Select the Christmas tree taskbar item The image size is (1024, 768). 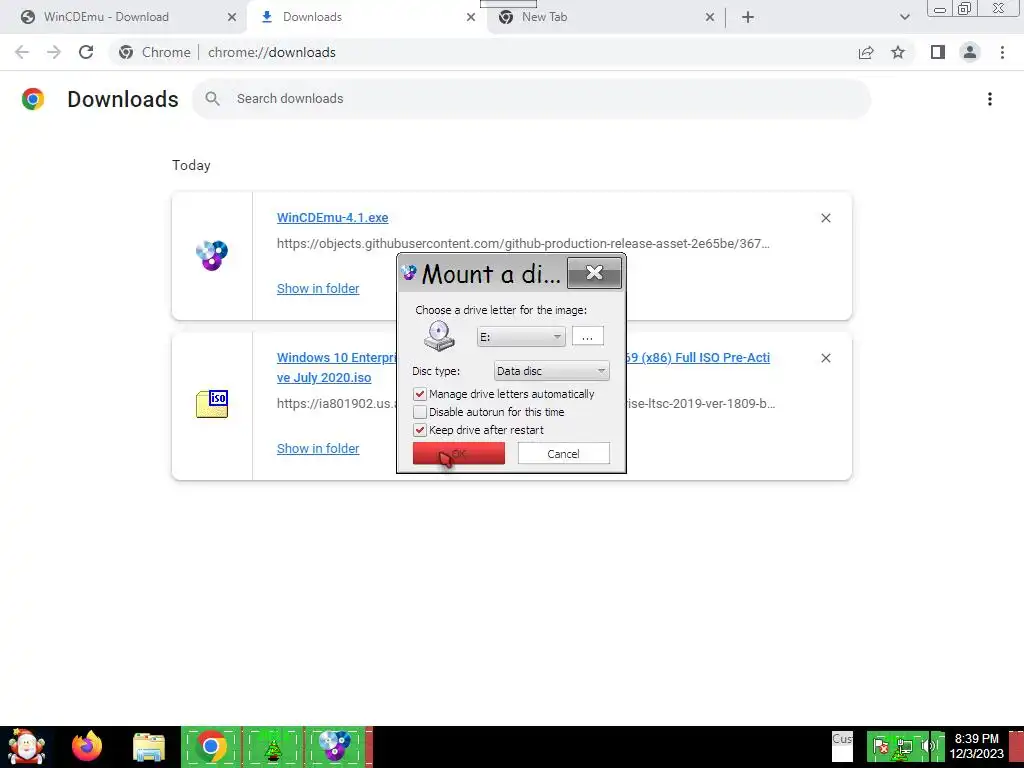pyautogui.click(x=273, y=747)
